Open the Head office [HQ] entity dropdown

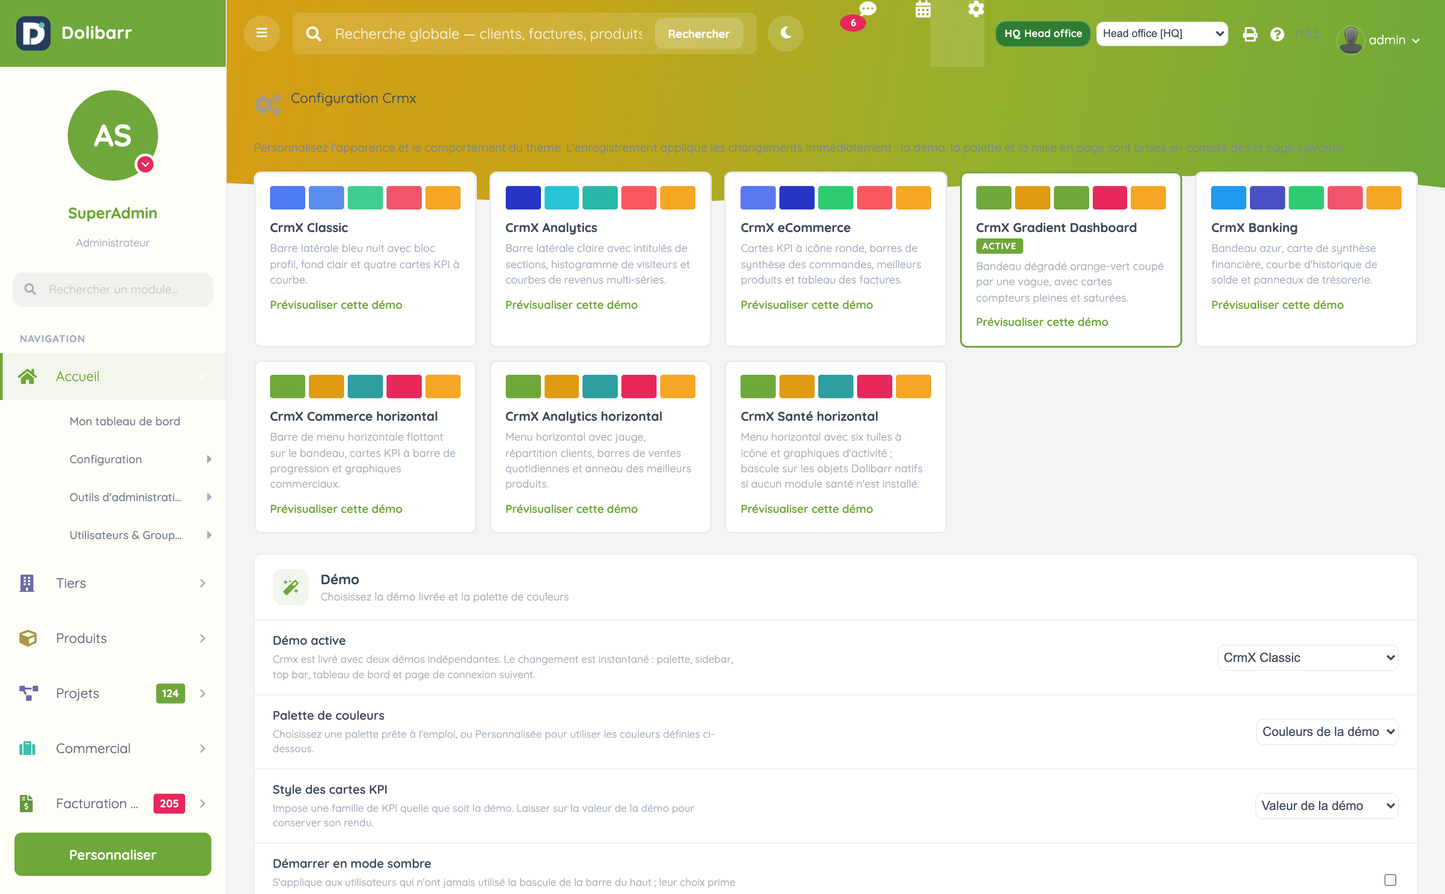pyautogui.click(x=1162, y=33)
